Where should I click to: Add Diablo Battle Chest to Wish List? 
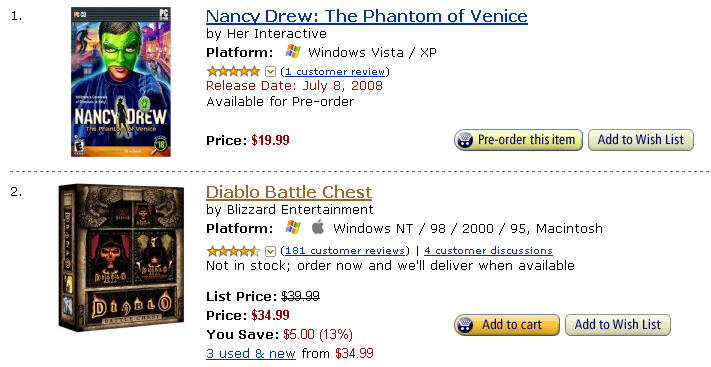tap(618, 325)
